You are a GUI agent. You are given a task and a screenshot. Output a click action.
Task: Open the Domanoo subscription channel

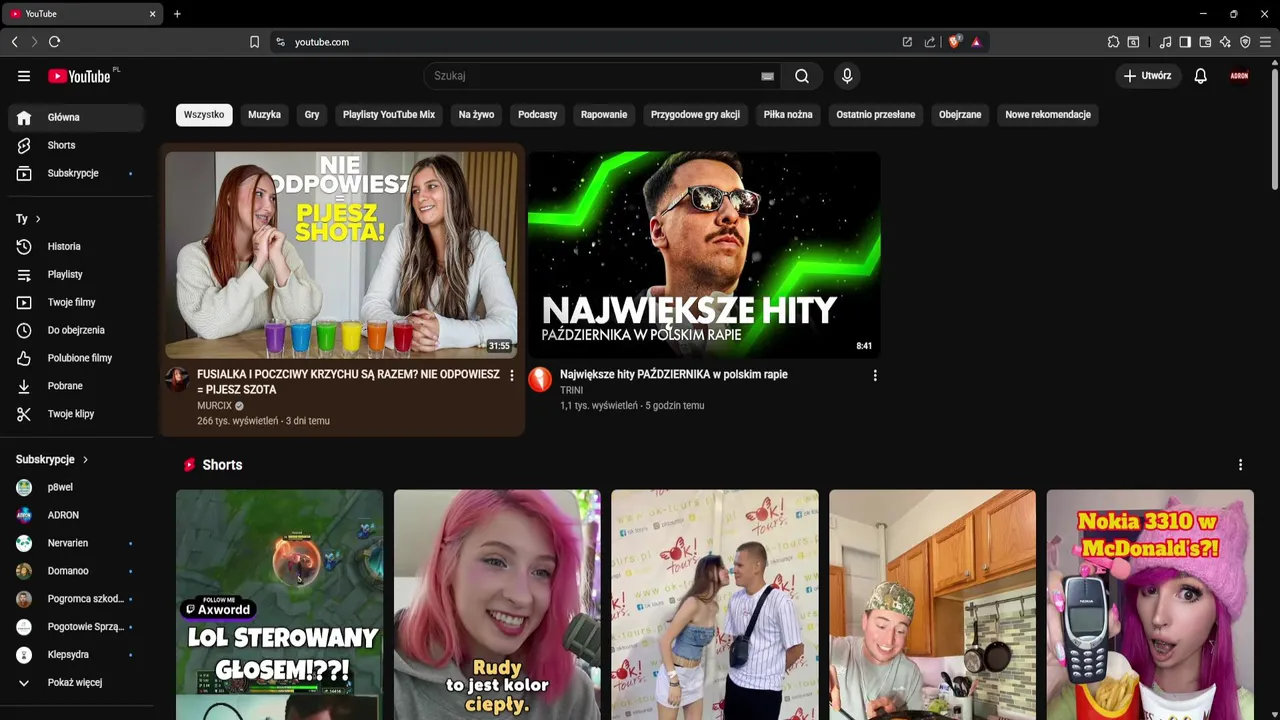pos(76,571)
